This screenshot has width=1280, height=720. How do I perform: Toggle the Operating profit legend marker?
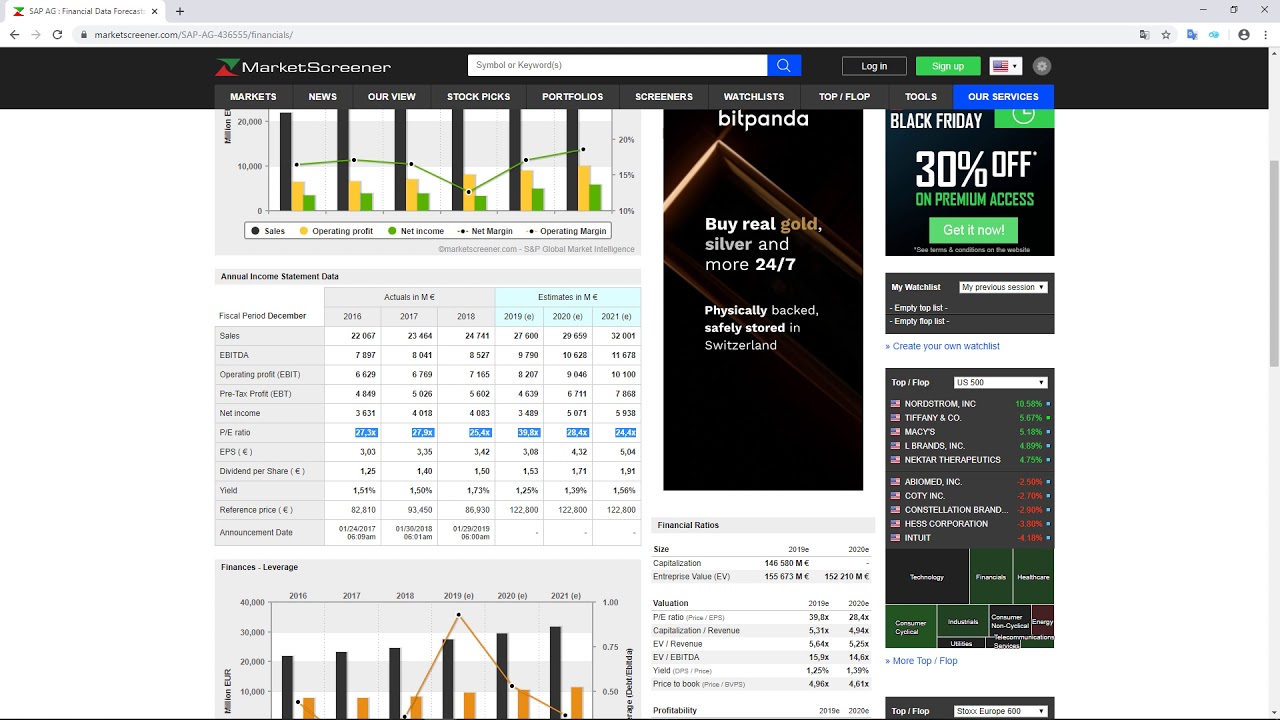tap(304, 231)
